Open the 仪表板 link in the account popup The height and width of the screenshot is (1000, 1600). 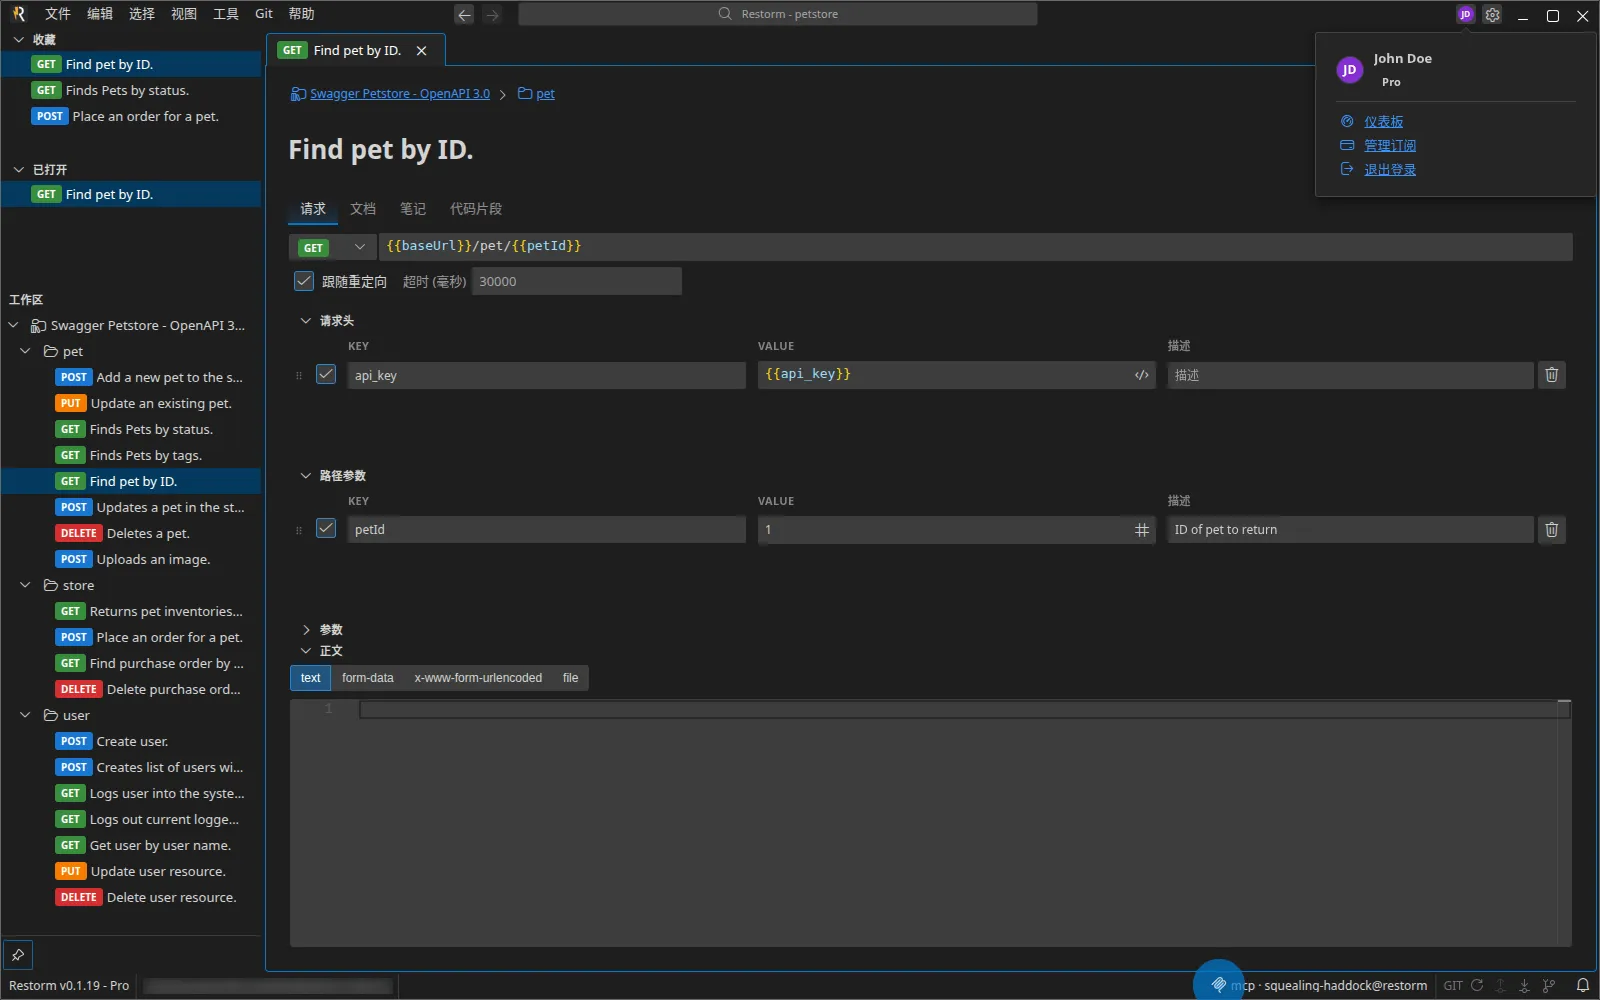1383,122
